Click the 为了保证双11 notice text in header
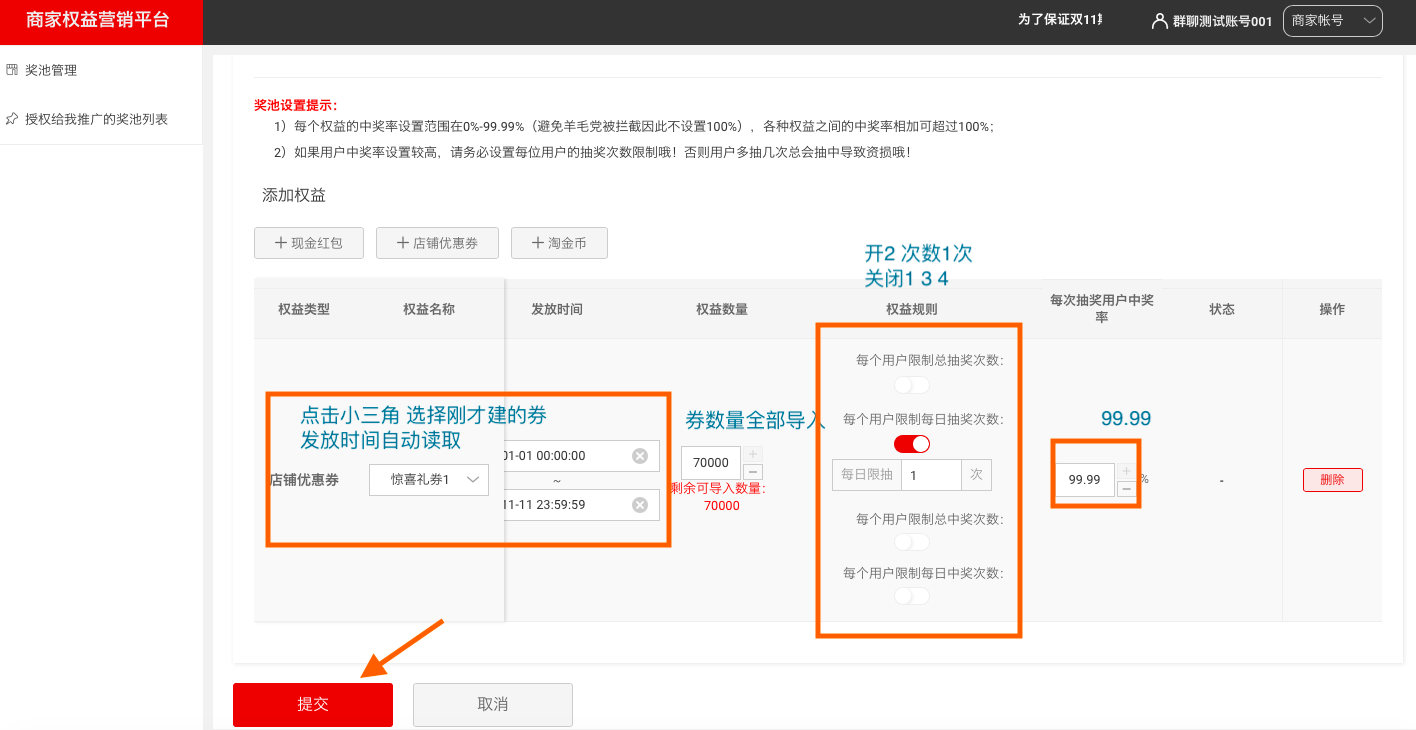This screenshot has height=730, width=1416. 1060,19
